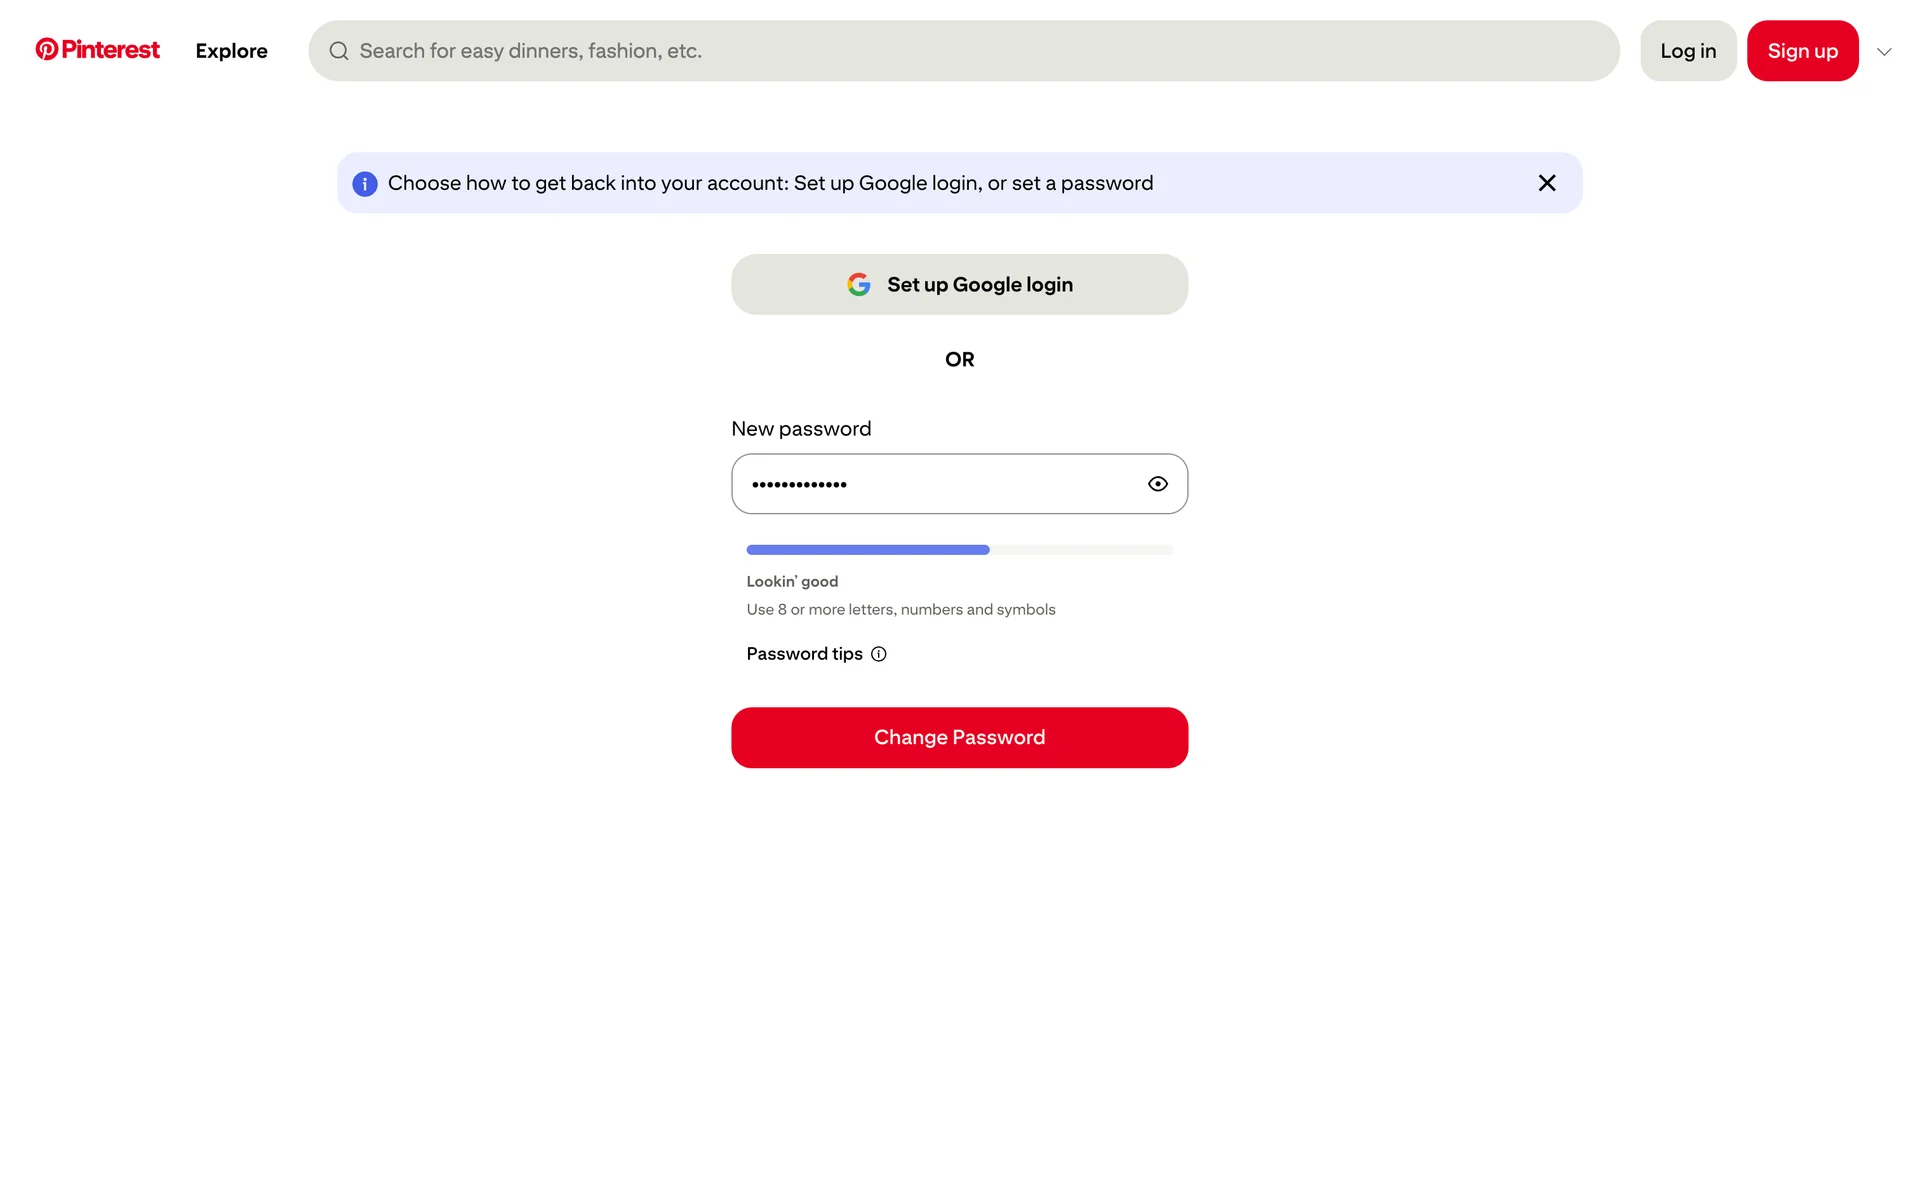
Task: Click the password strength bar
Action: tap(959, 550)
